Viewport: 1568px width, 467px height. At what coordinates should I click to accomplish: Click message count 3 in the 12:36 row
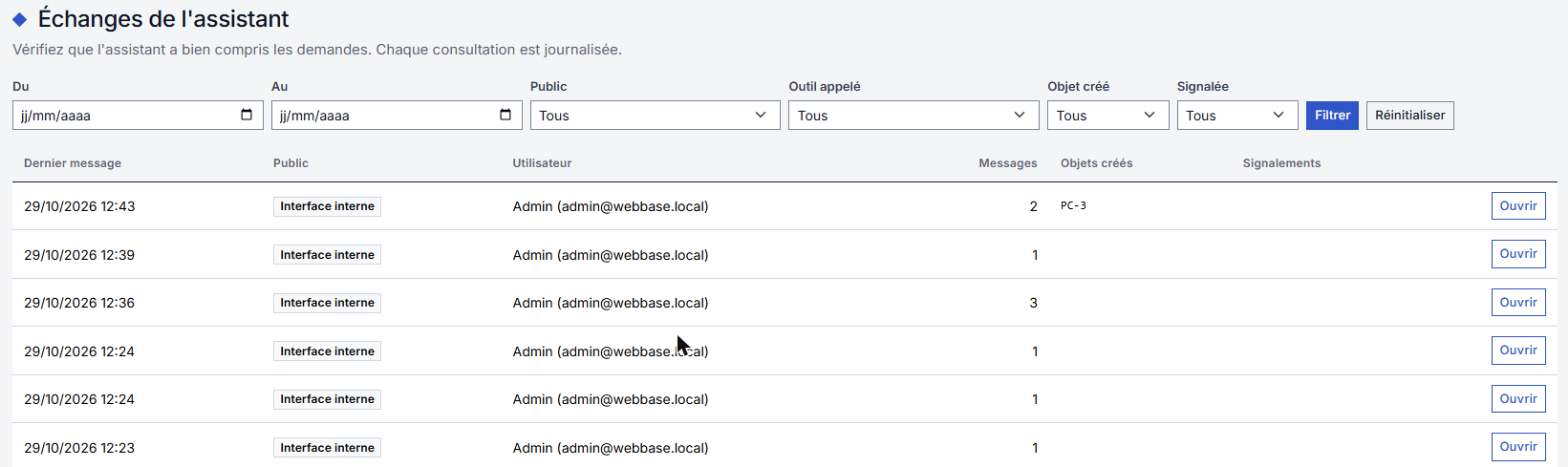[1034, 302]
